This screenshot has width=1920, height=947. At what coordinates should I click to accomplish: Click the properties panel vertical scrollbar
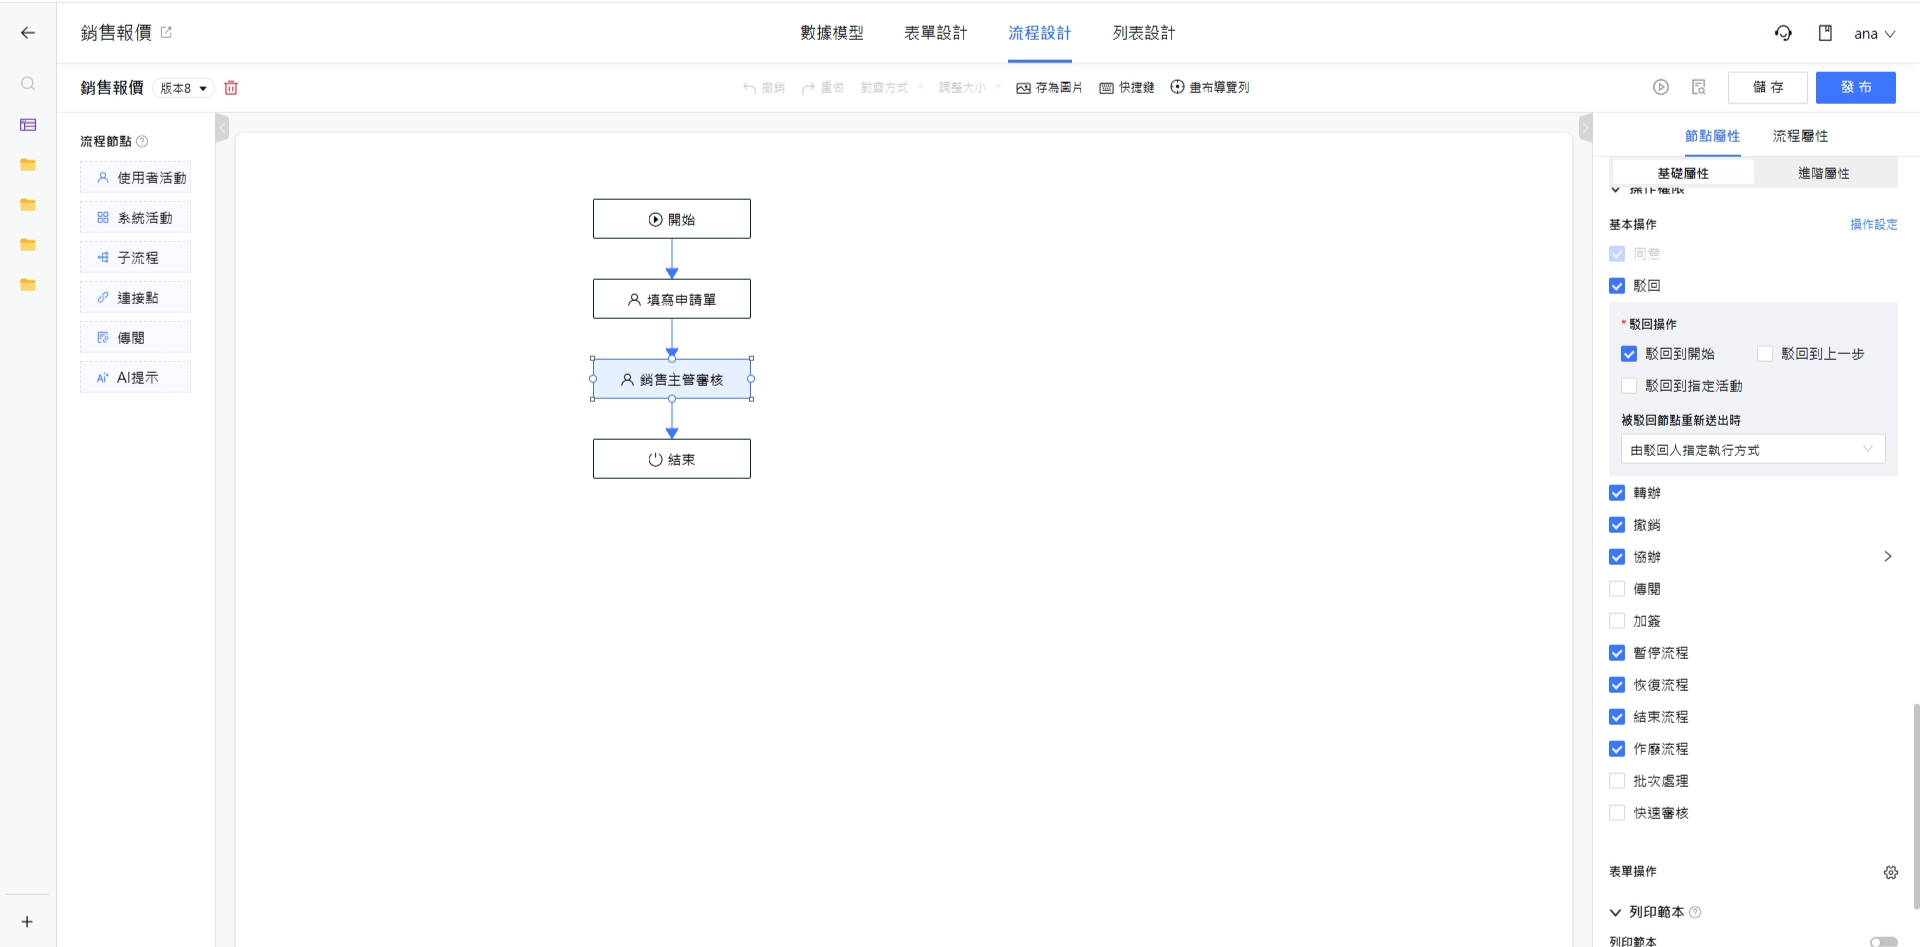(1916, 805)
